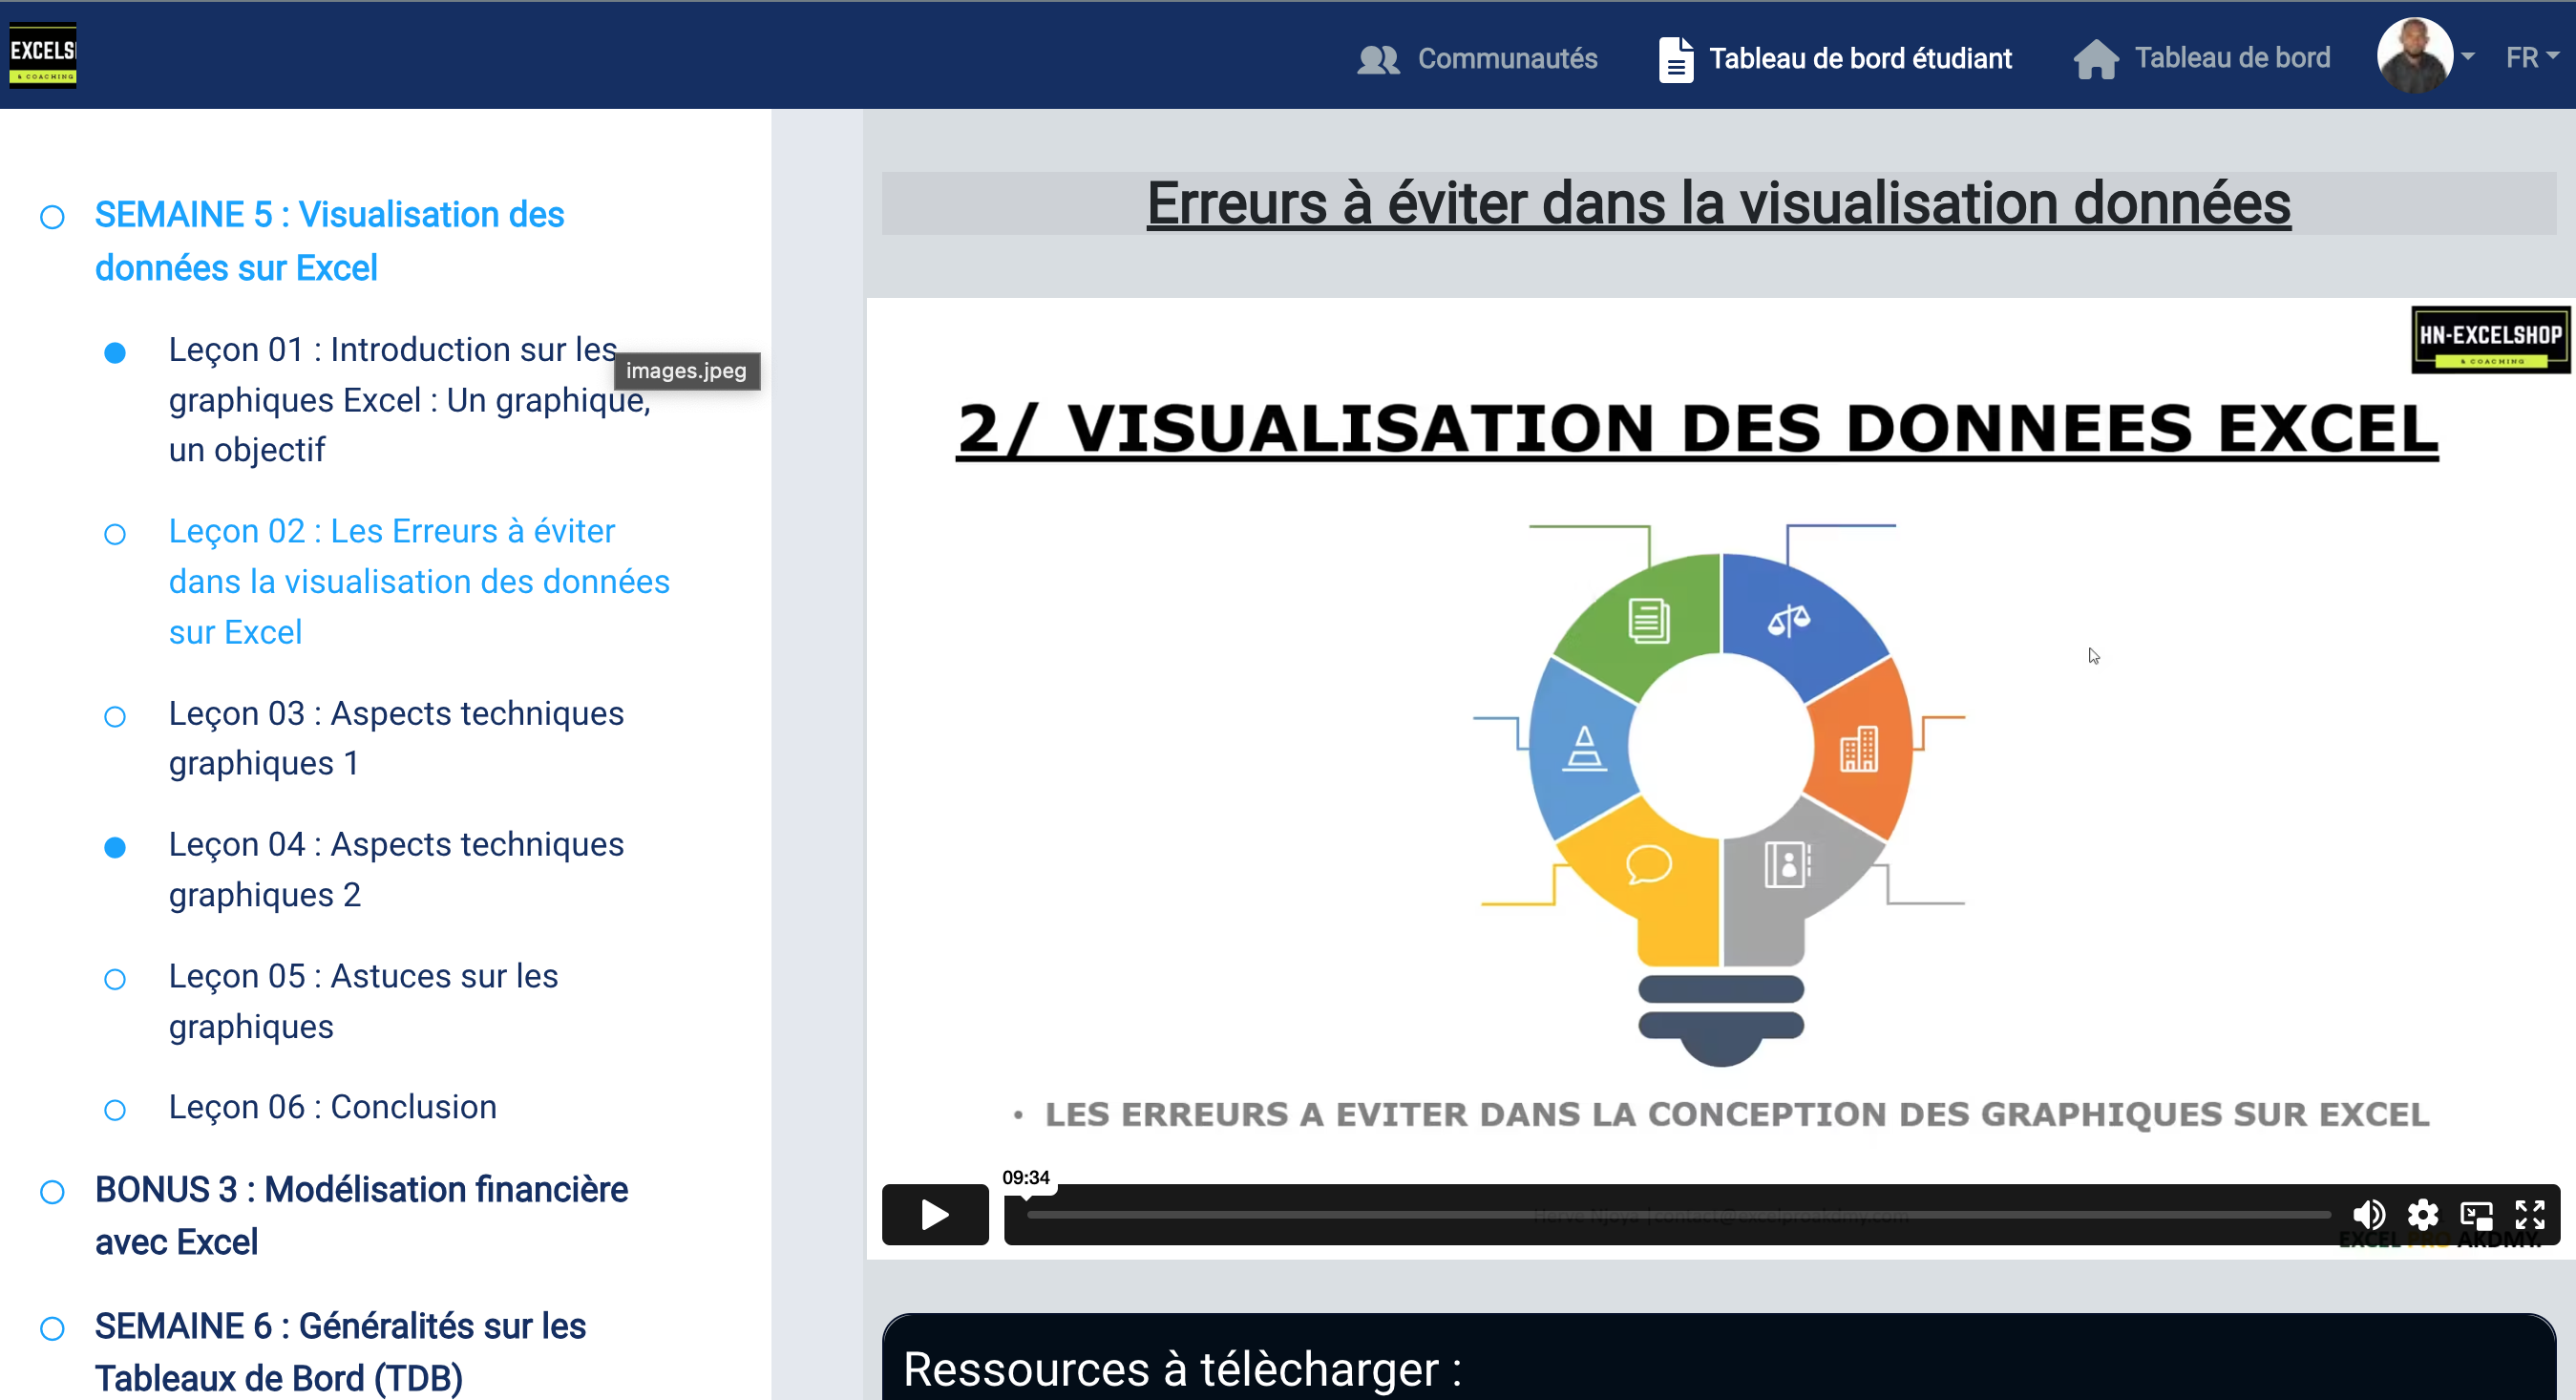Expand BONUS 3 Modélisation financière section

point(361,1215)
